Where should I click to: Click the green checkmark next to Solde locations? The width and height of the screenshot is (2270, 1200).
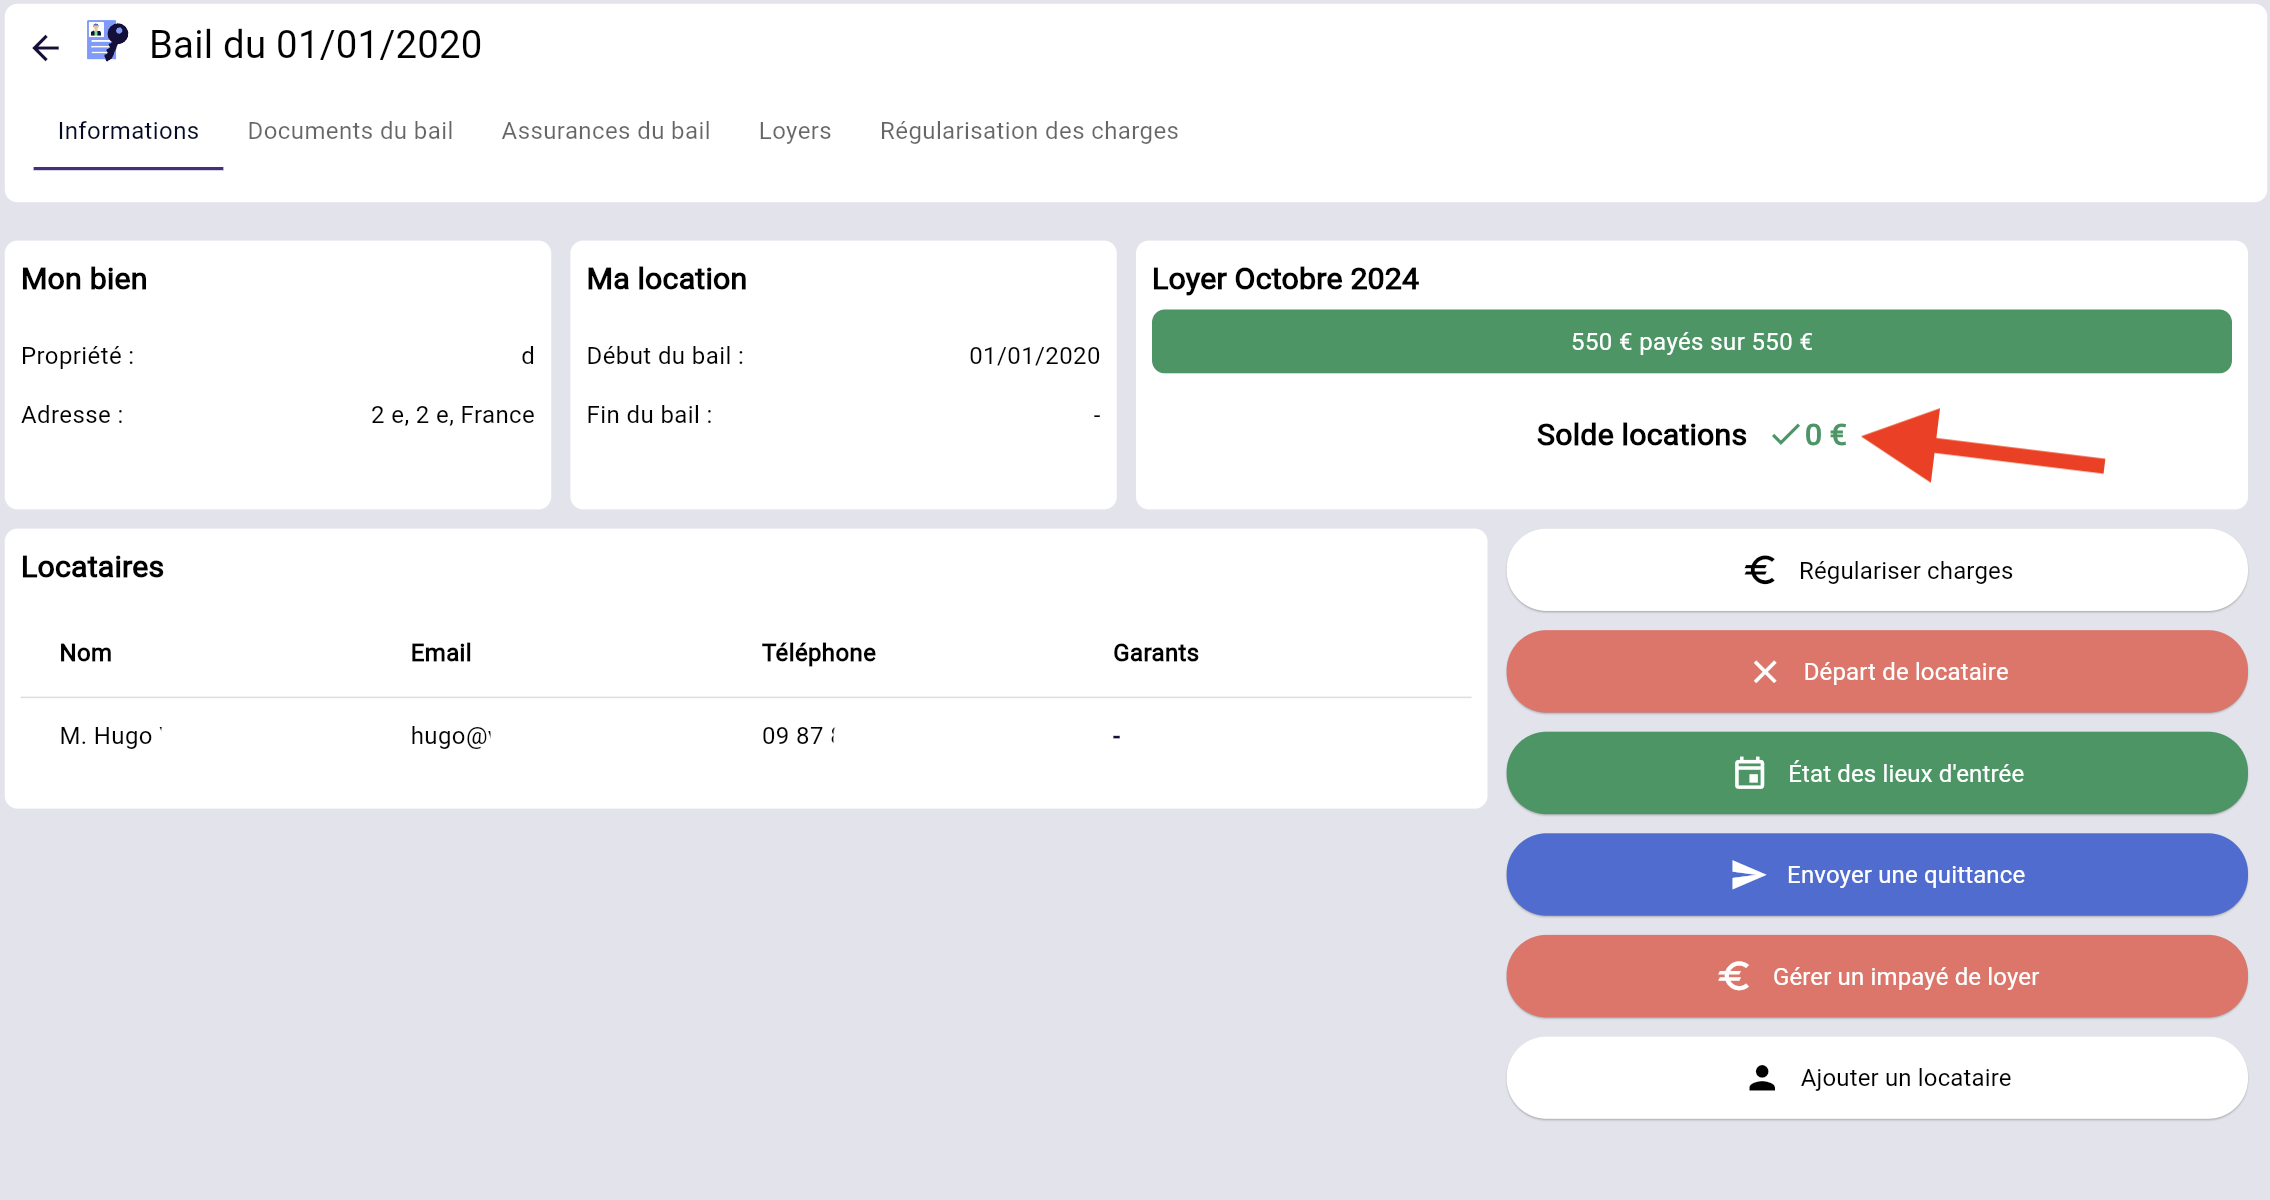point(1785,435)
